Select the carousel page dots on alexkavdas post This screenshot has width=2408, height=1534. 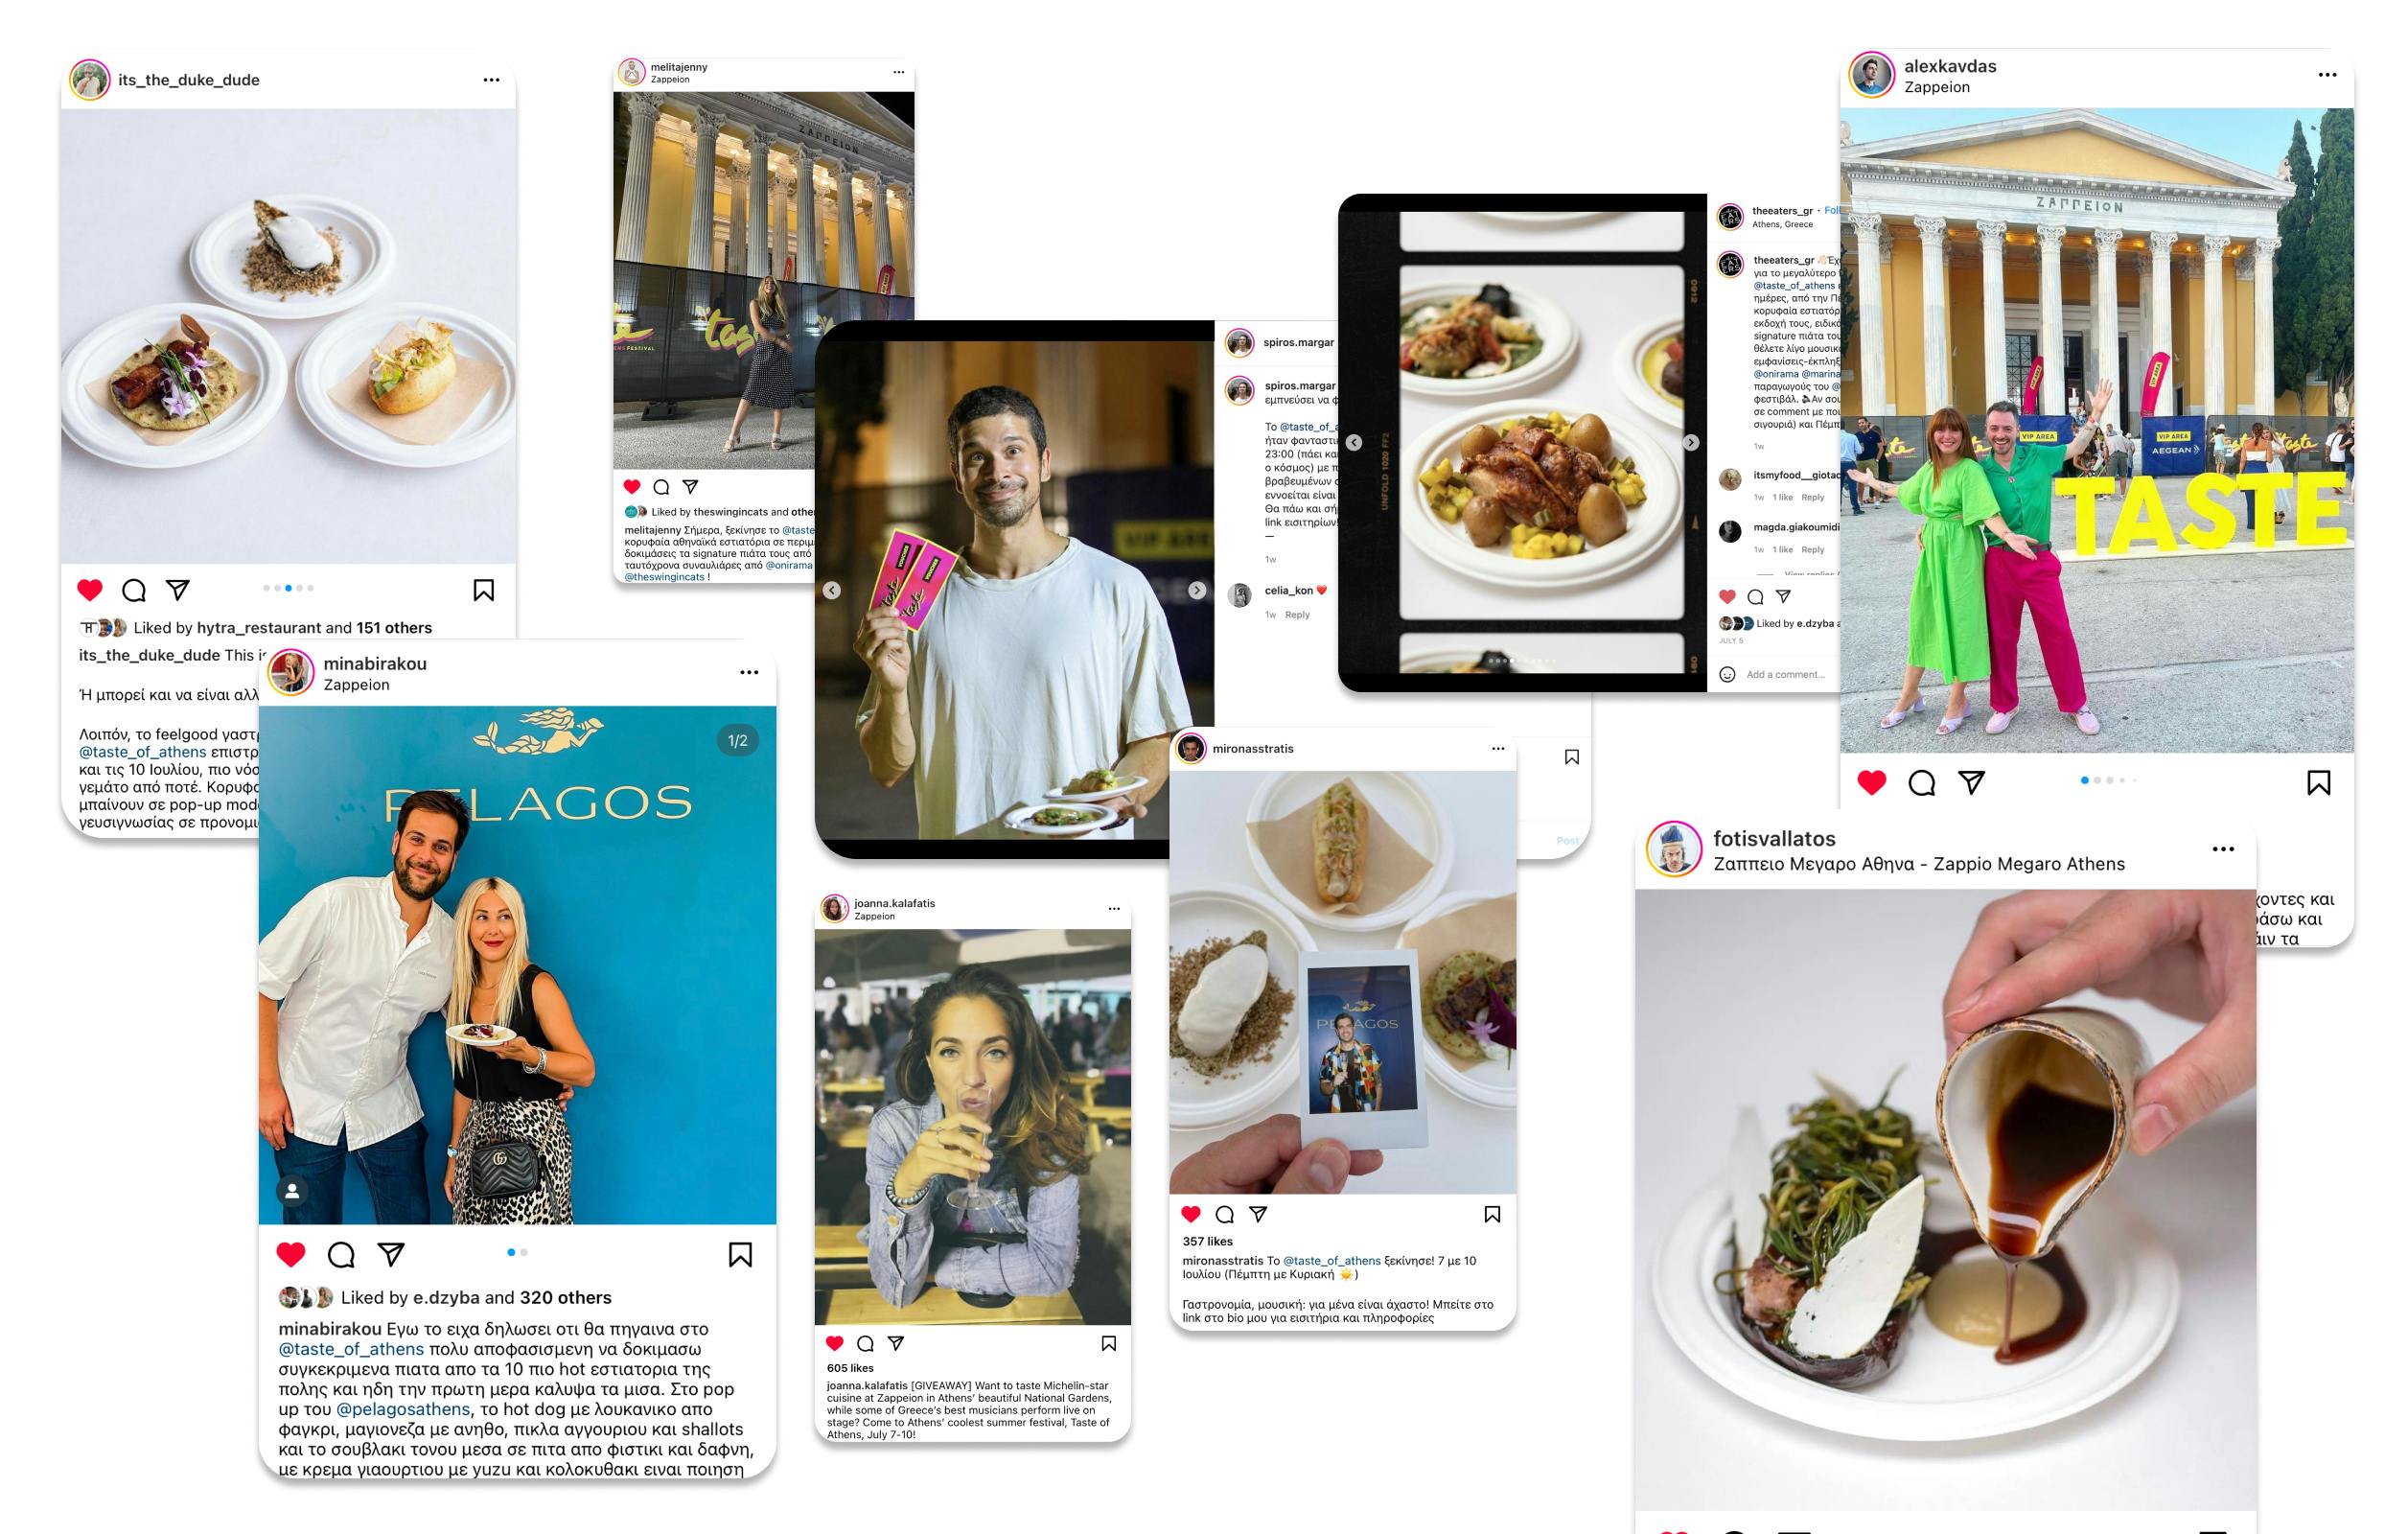coord(2108,780)
